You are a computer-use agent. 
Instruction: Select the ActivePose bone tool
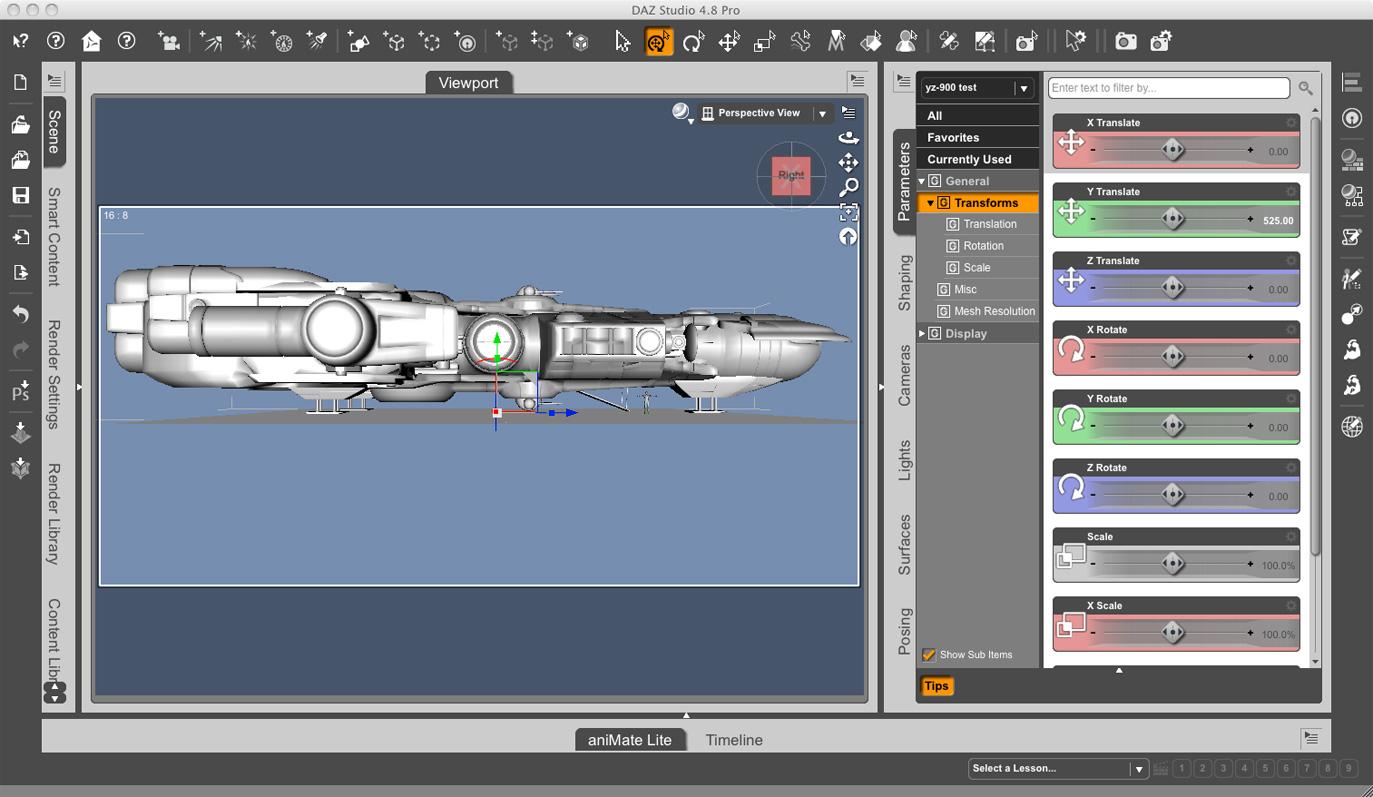point(800,41)
